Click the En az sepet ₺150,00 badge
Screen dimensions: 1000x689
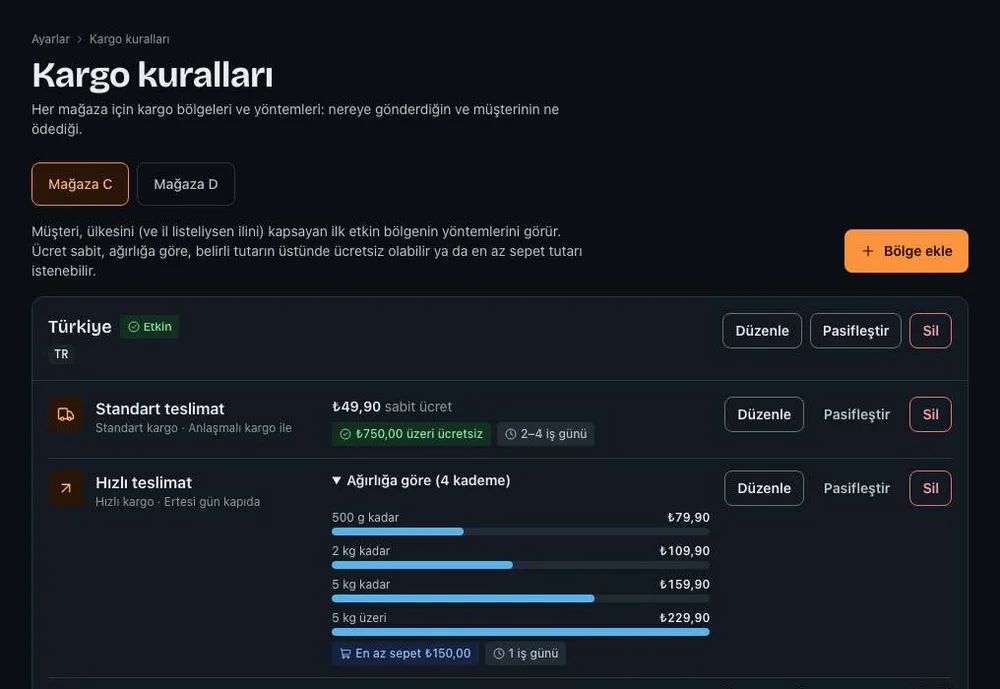pyautogui.click(x=405, y=653)
